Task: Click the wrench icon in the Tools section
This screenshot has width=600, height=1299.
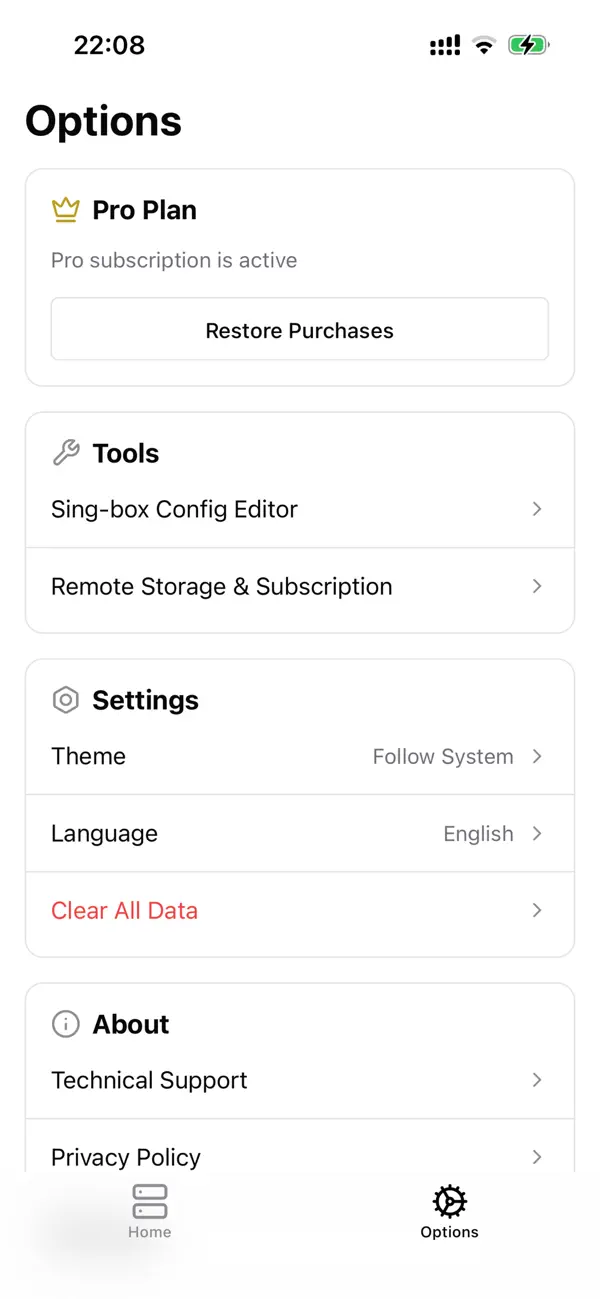Action: (x=65, y=452)
